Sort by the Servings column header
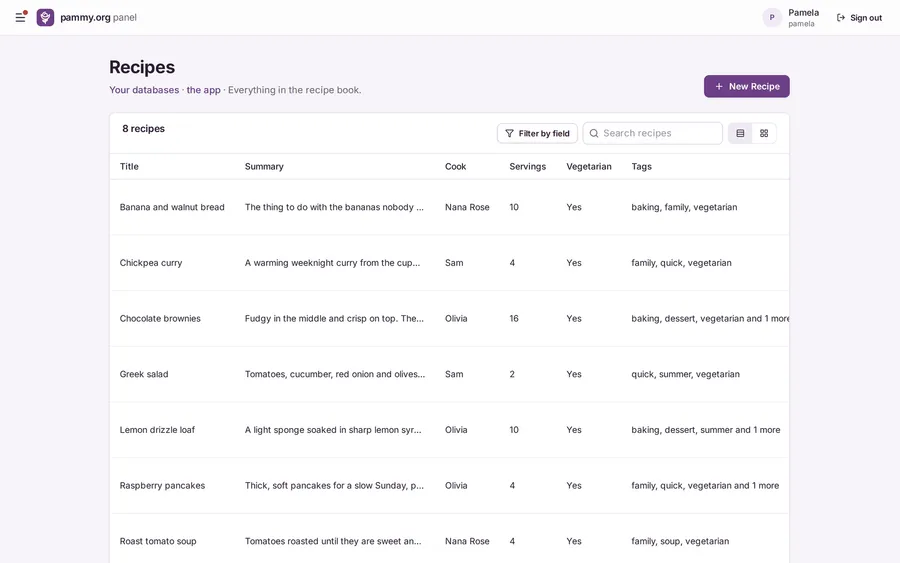This screenshot has height=563, width=900. point(527,166)
